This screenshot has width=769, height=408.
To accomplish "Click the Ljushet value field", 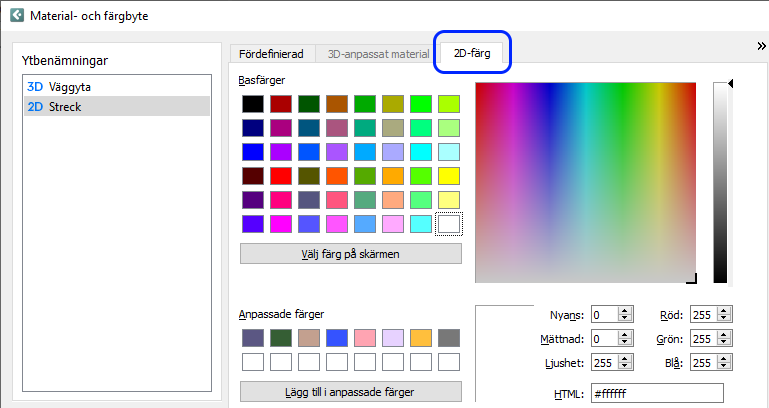I will 604,365.
